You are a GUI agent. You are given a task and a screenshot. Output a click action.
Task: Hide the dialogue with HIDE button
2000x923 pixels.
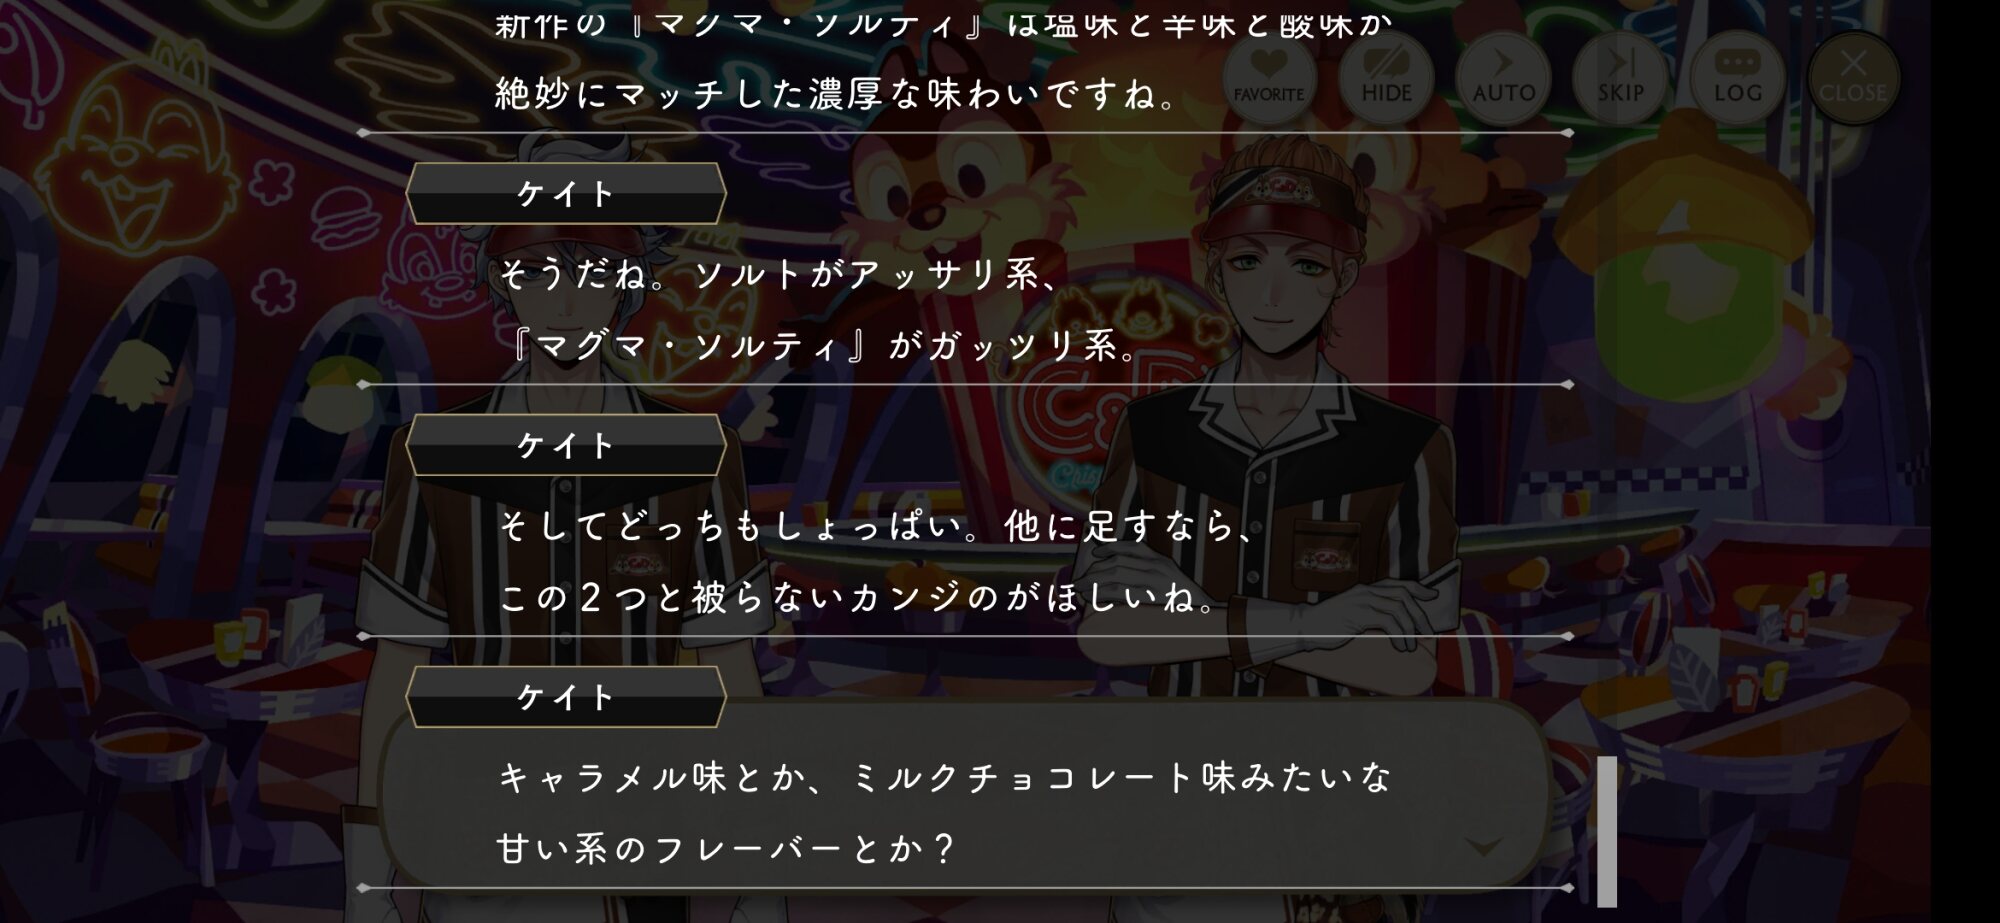coord(1386,77)
